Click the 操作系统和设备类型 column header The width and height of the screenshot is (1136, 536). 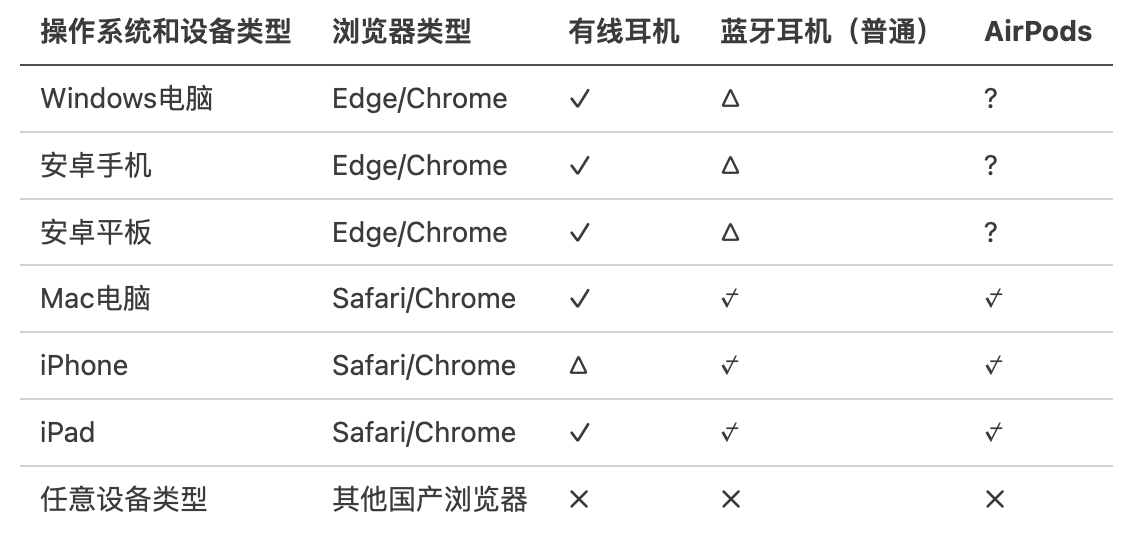coord(166,32)
